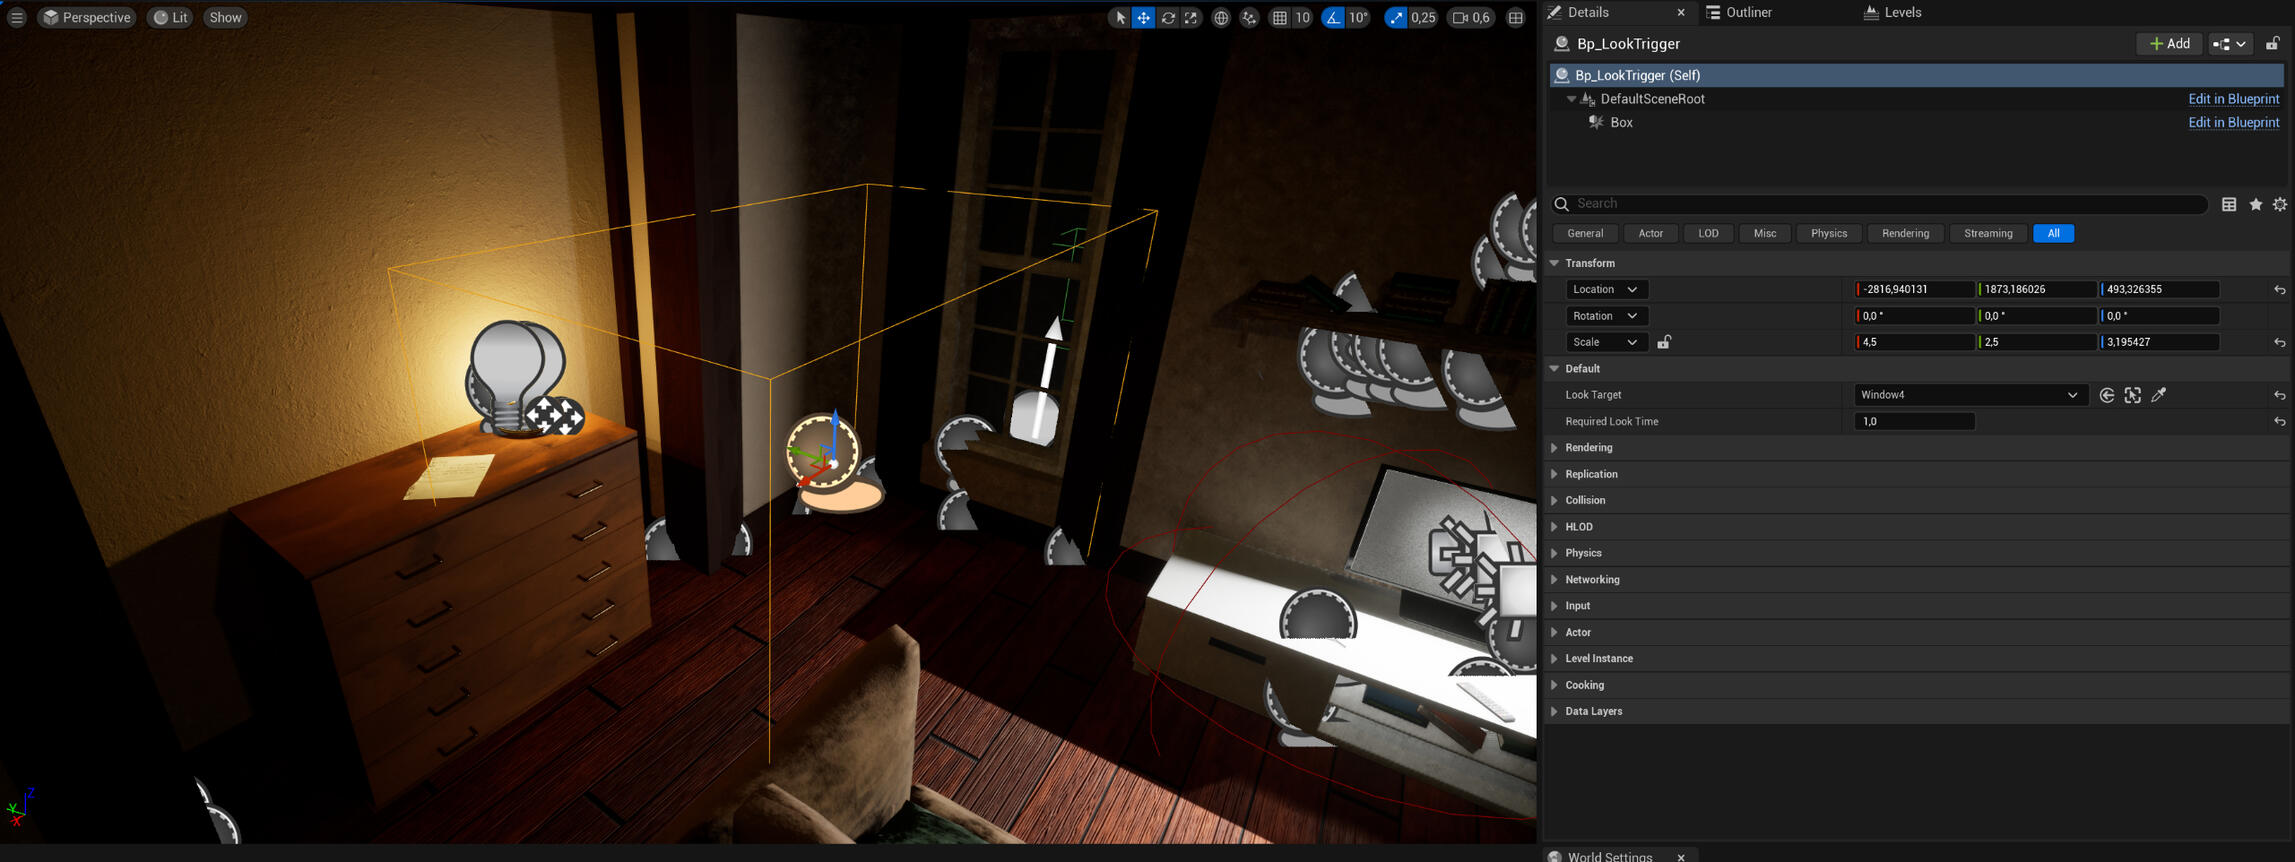This screenshot has width=2295, height=862.
Task: Toggle grid snapping in viewport toolbar
Action: pos(1280,18)
